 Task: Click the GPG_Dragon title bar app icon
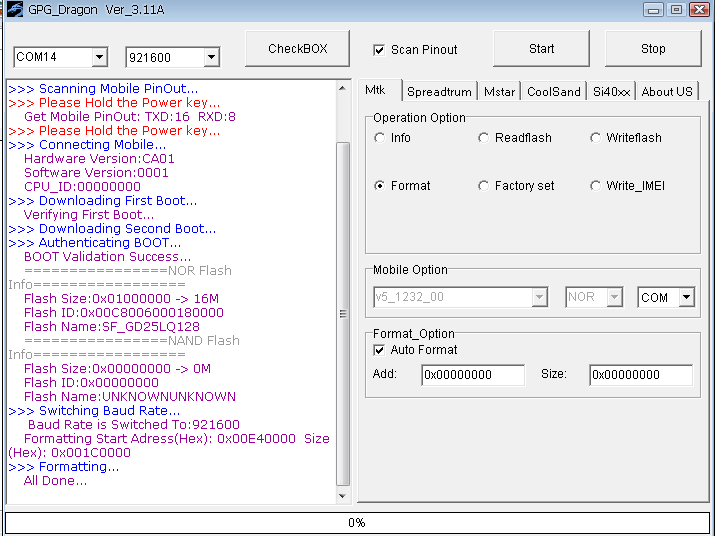tap(14, 10)
